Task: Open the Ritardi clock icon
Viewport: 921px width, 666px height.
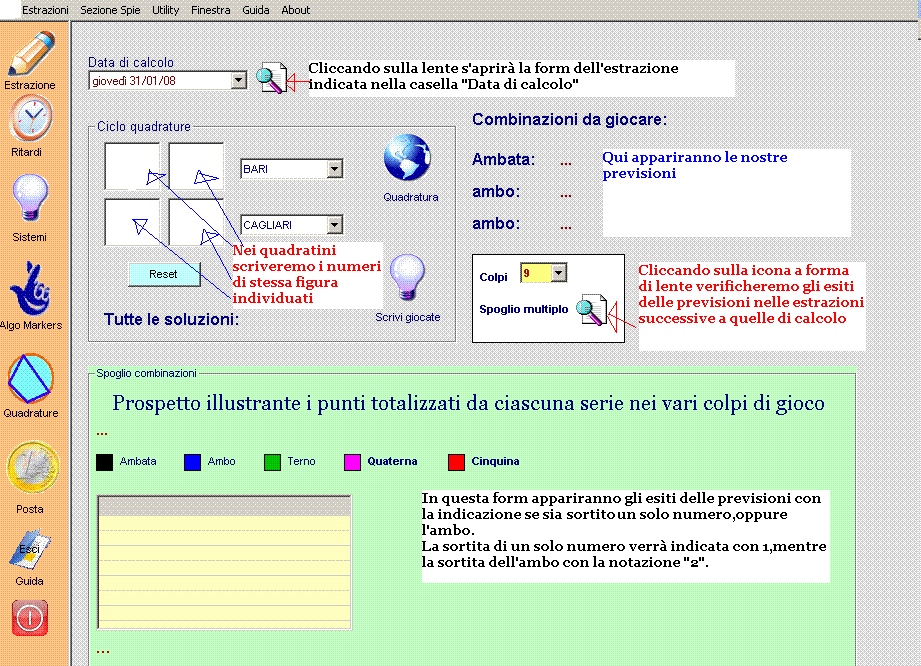Action: pyautogui.click(x=31, y=119)
